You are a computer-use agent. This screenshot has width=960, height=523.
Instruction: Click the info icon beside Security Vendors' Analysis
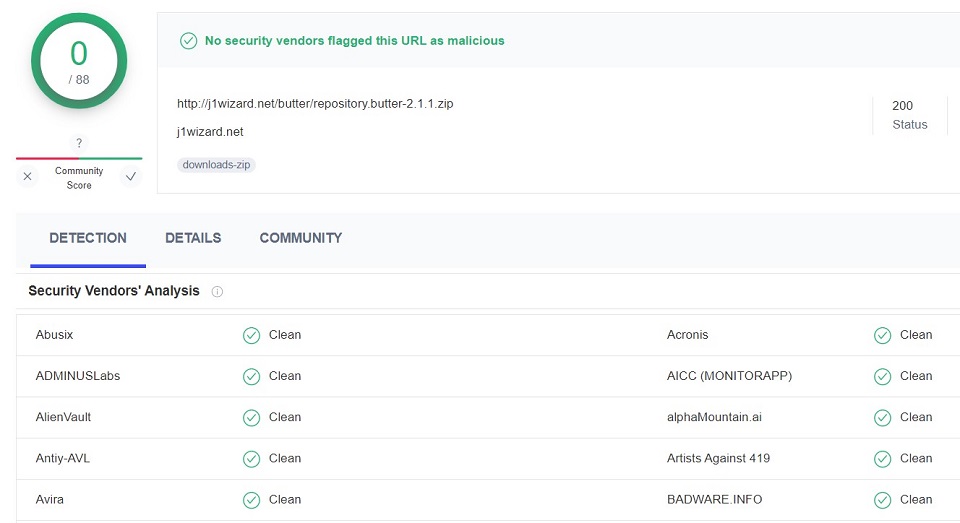tap(217, 292)
